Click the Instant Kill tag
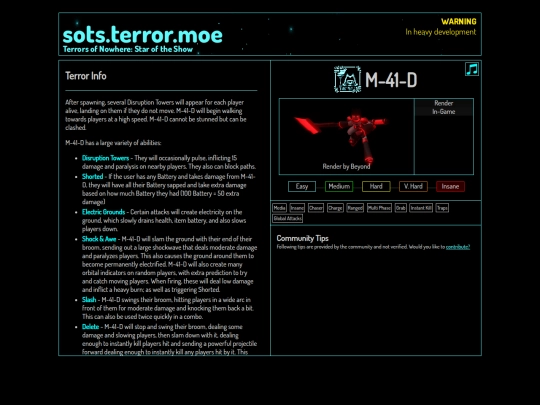540x405 pixels. tap(421, 208)
